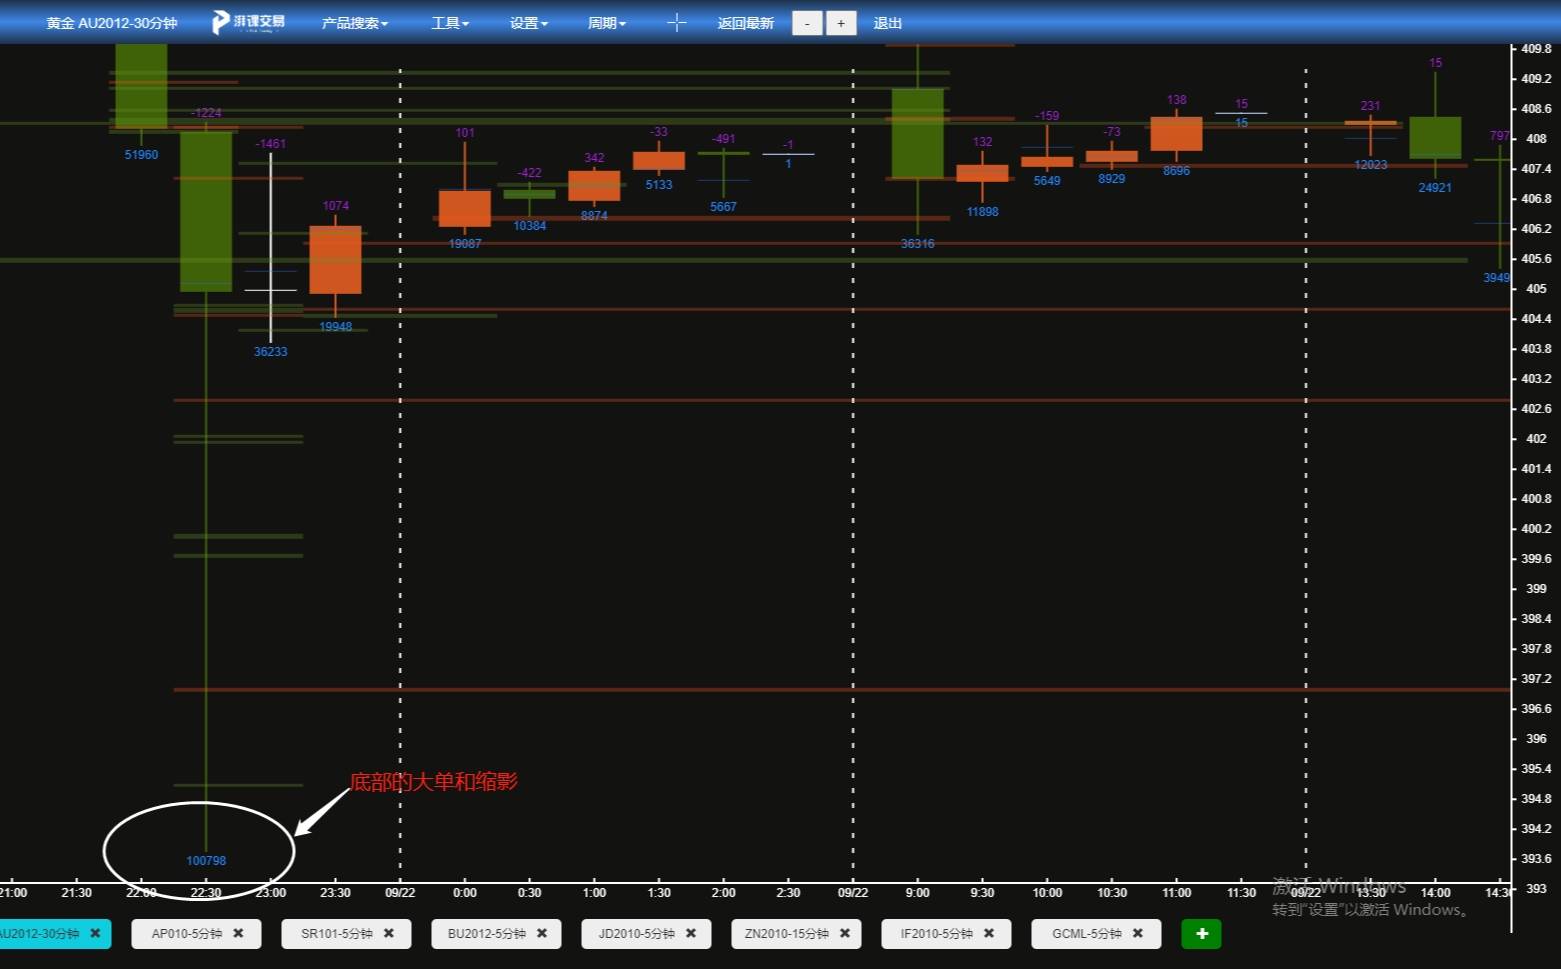Click the 409.8 price axis label

point(1536,49)
